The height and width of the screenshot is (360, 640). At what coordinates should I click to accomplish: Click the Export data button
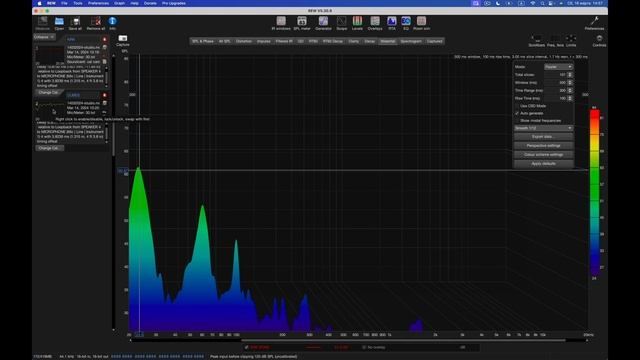pyautogui.click(x=543, y=137)
